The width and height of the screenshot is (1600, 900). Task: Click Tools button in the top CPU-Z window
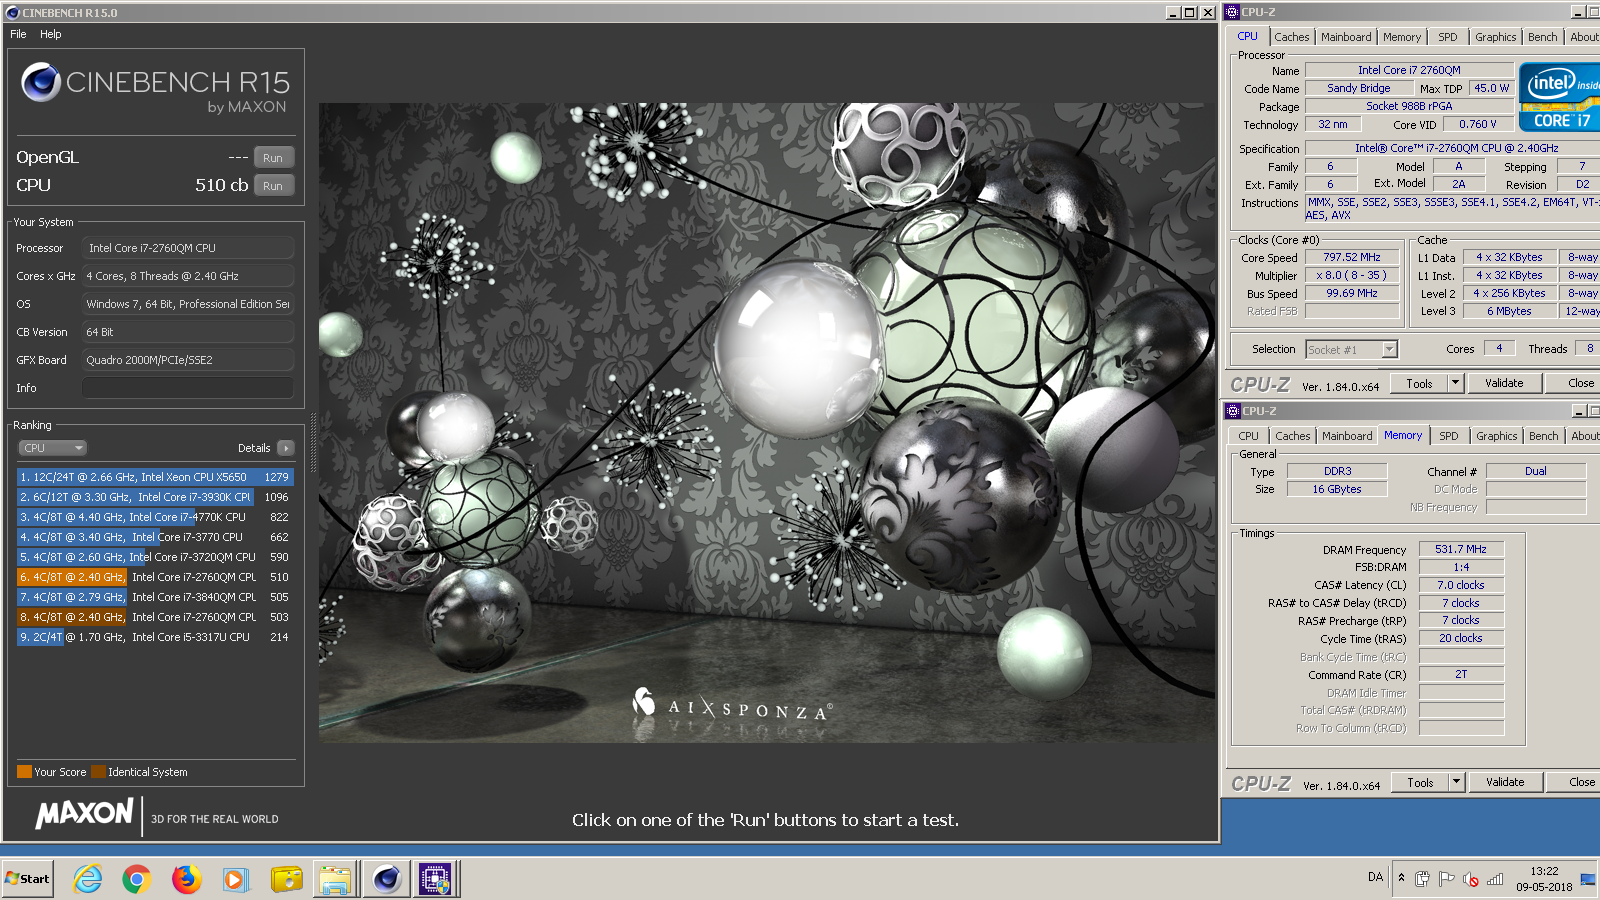pyautogui.click(x=1419, y=383)
